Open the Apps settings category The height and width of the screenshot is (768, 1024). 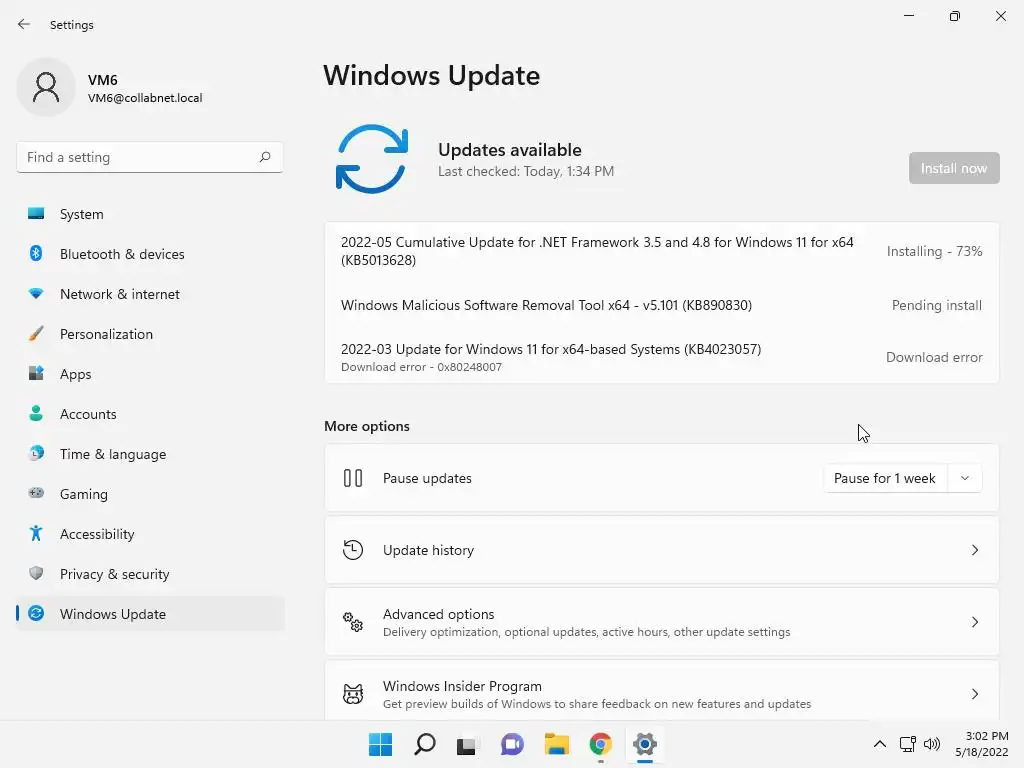click(x=150, y=374)
